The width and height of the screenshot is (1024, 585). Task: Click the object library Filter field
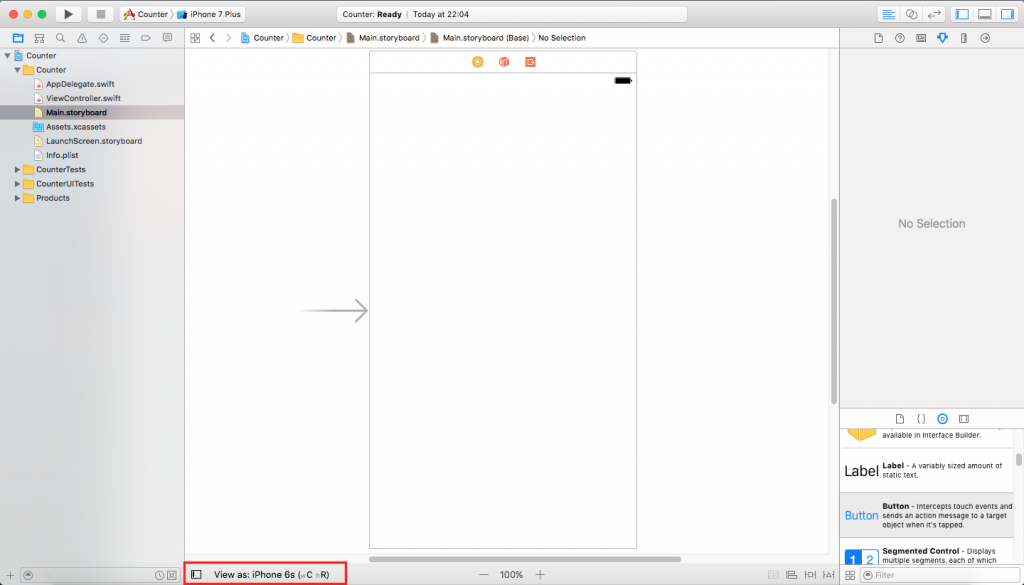tap(940, 575)
